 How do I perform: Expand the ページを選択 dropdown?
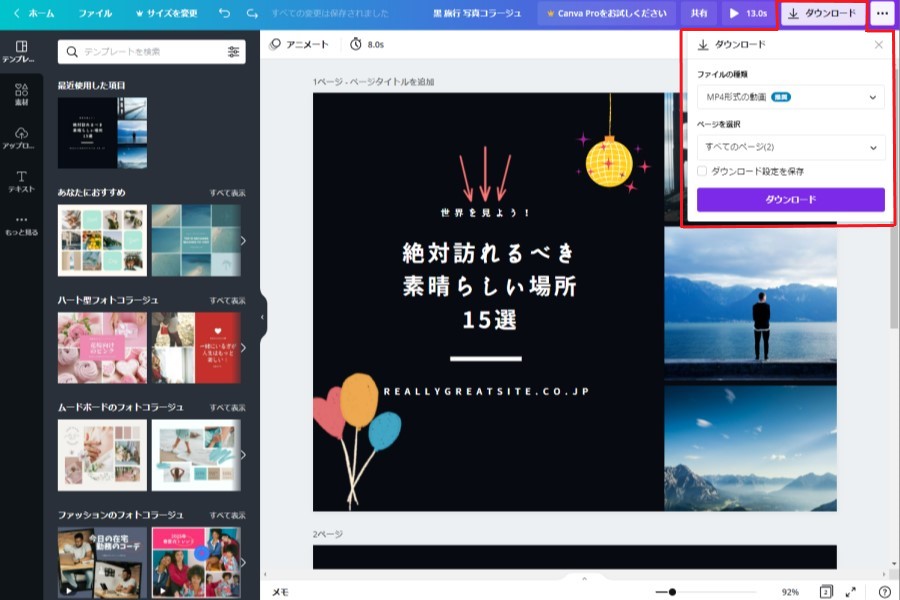pyautogui.click(x=790, y=147)
